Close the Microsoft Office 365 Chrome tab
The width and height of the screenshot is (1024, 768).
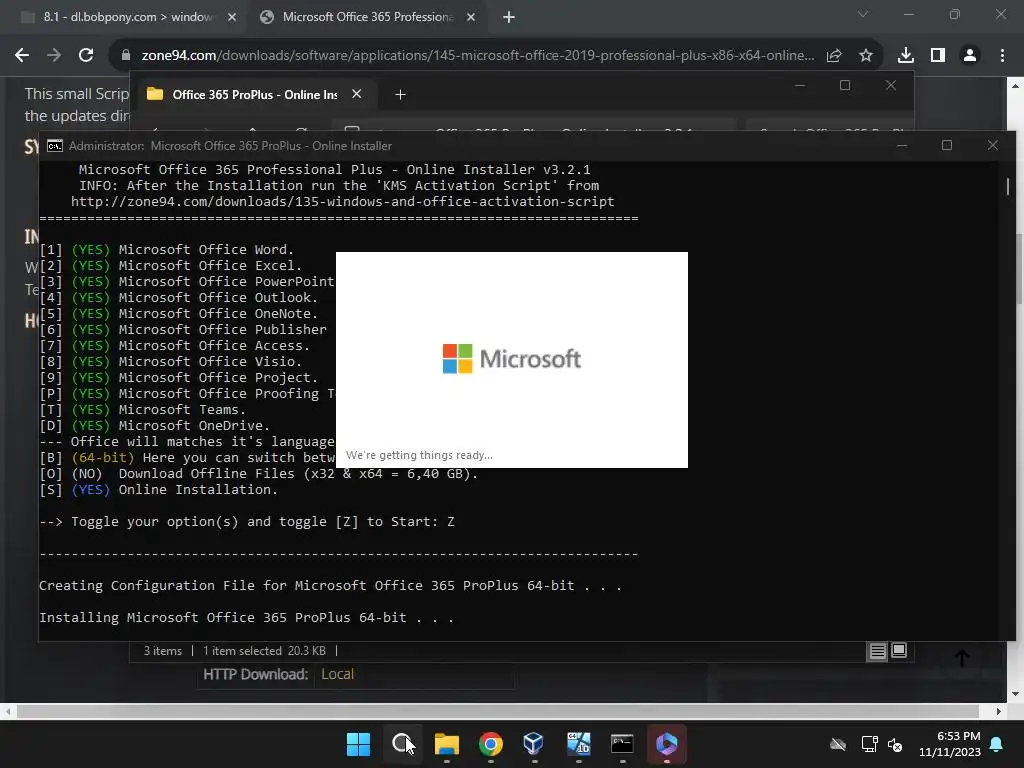click(x=471, y=17)
